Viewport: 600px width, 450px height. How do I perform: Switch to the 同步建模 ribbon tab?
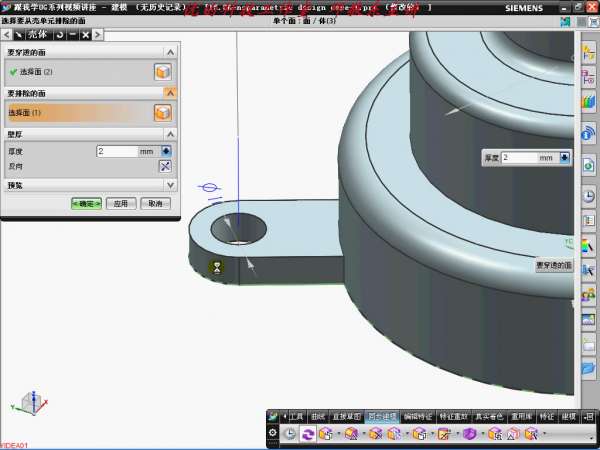tap(382, 416)
